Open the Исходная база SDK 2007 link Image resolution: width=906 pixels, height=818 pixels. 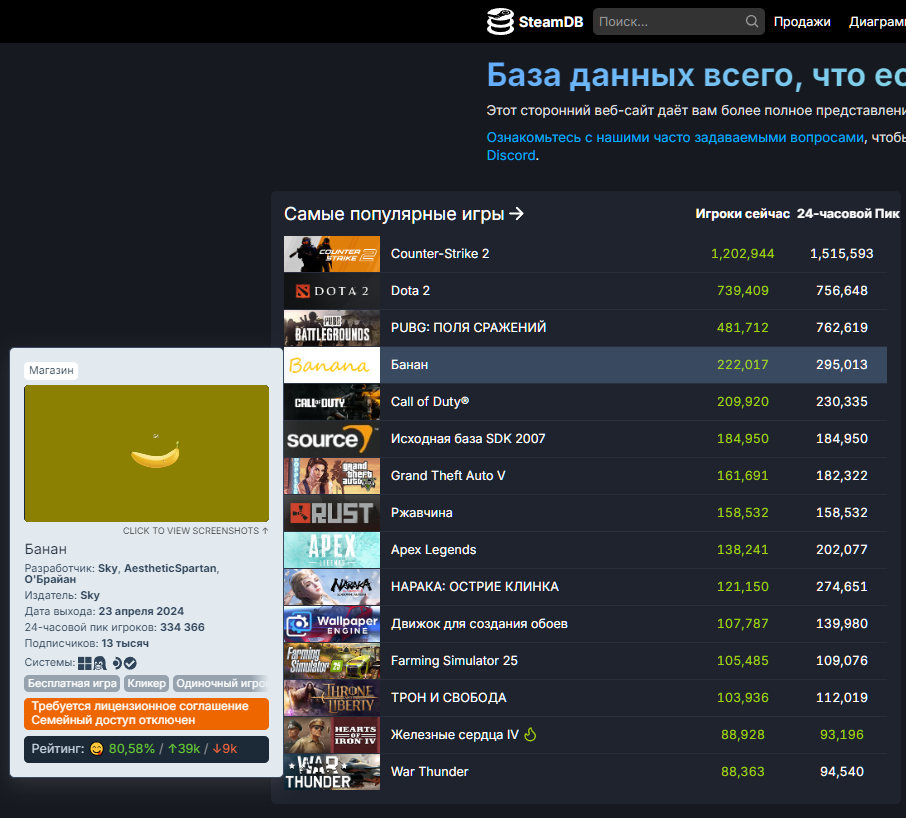click(468, 438)
